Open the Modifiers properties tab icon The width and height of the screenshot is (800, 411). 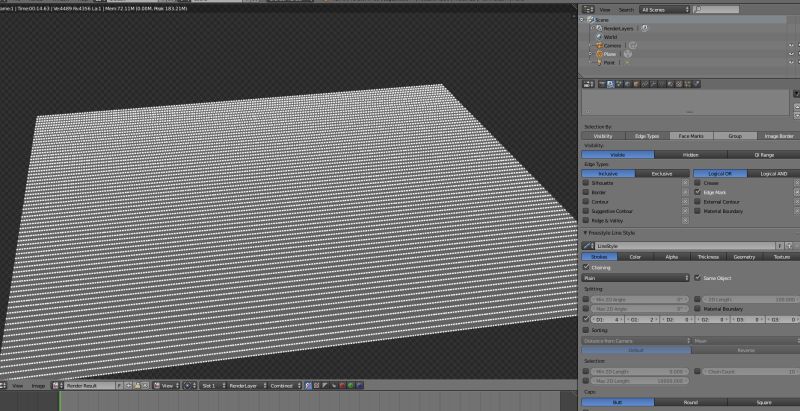tap(654, 84)
